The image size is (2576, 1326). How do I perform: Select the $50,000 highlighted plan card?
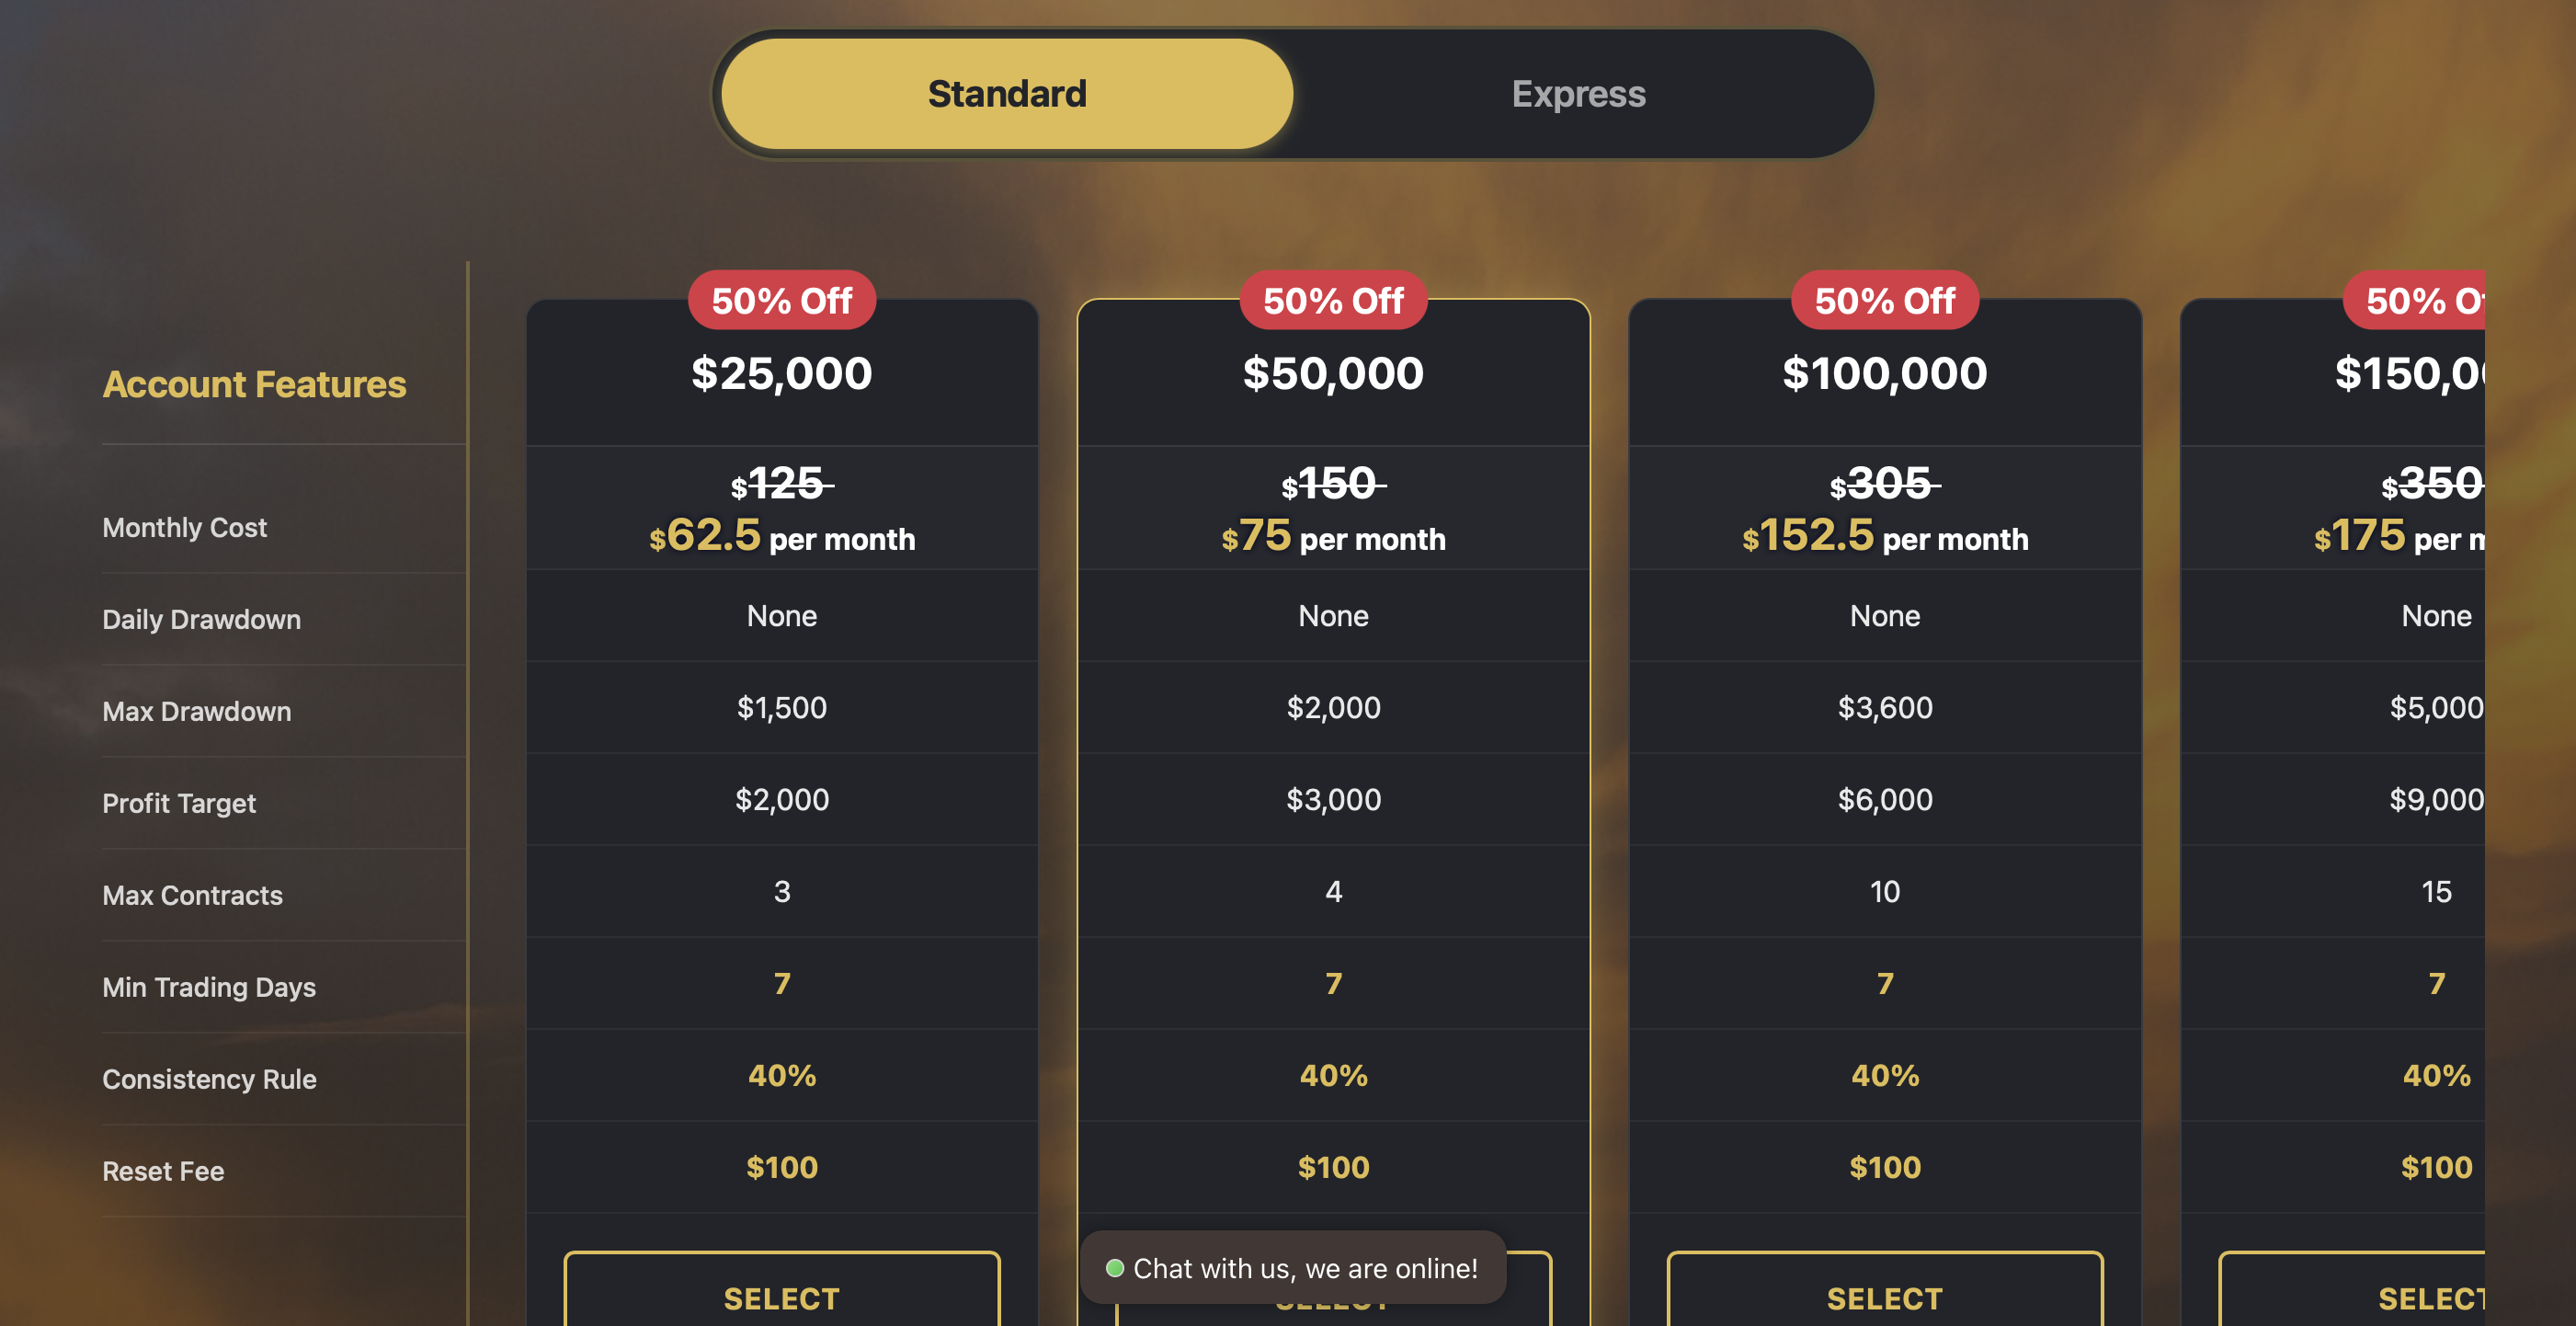[x=1334, y=373]
